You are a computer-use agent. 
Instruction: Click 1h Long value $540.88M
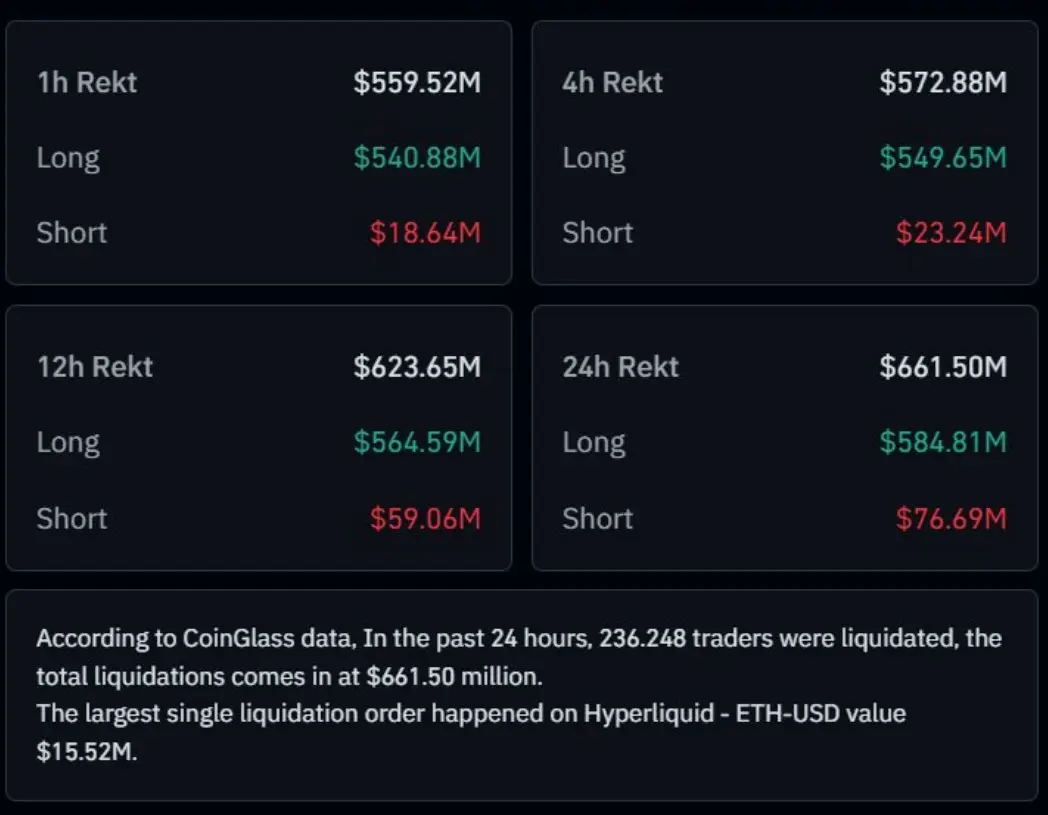(417, 158)
